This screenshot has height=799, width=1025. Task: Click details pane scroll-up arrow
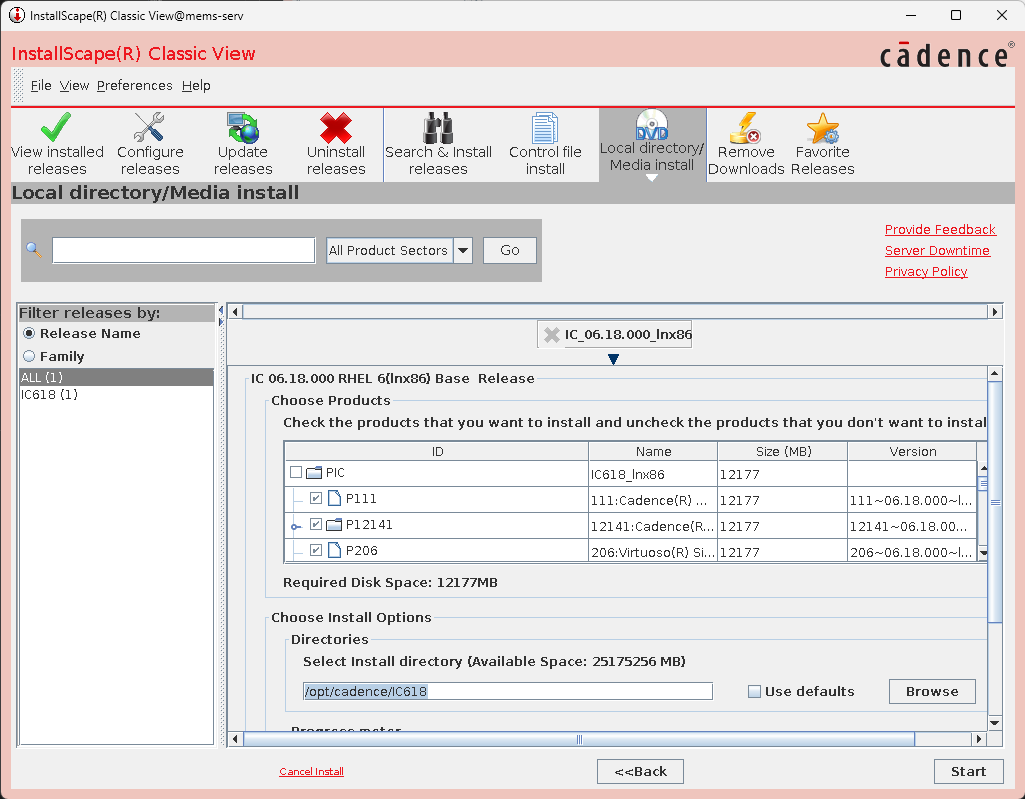[x=995, y=373]
